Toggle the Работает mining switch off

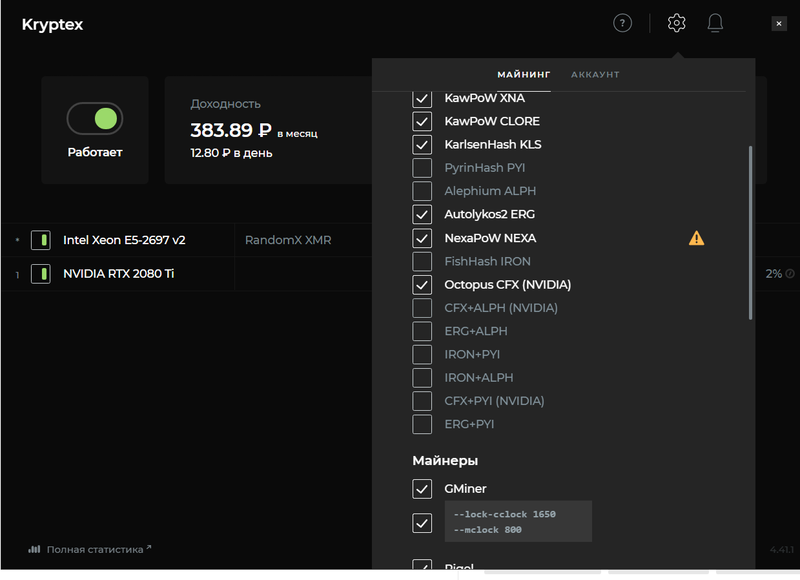(x=95, y=118)
